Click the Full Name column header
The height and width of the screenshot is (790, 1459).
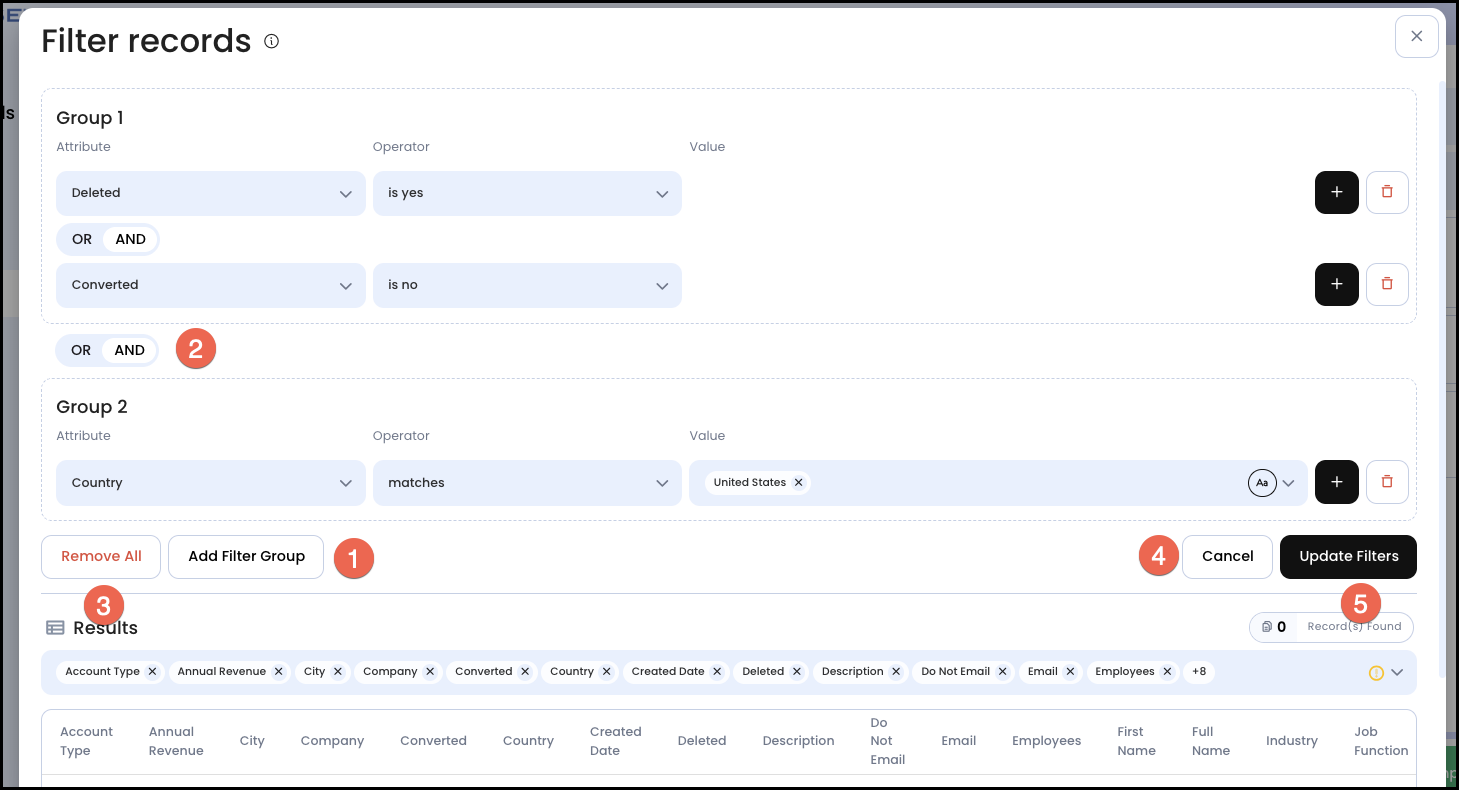pyautogui.click(x=1211, y=741)
